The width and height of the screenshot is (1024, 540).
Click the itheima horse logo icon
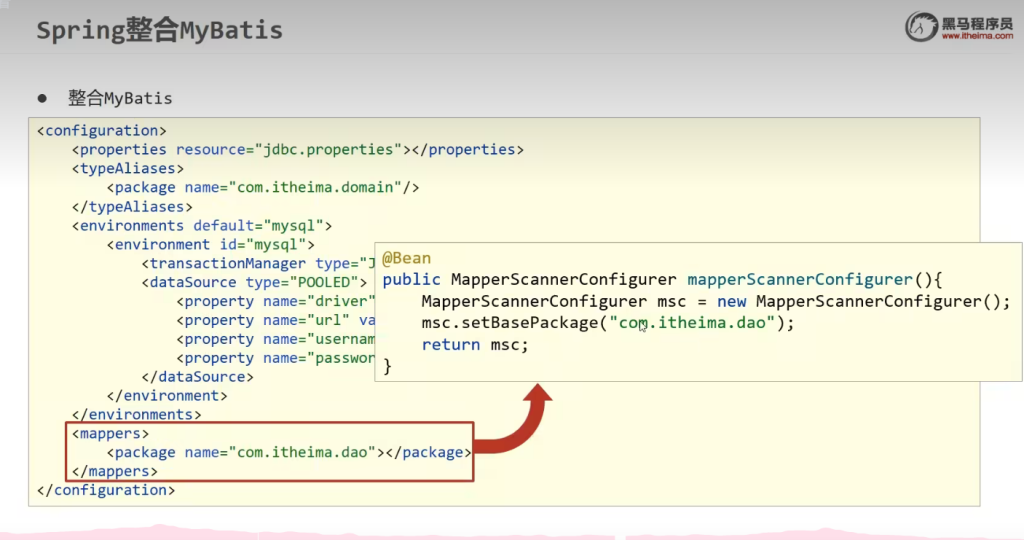pyautogui.click(x=922, y=27)
